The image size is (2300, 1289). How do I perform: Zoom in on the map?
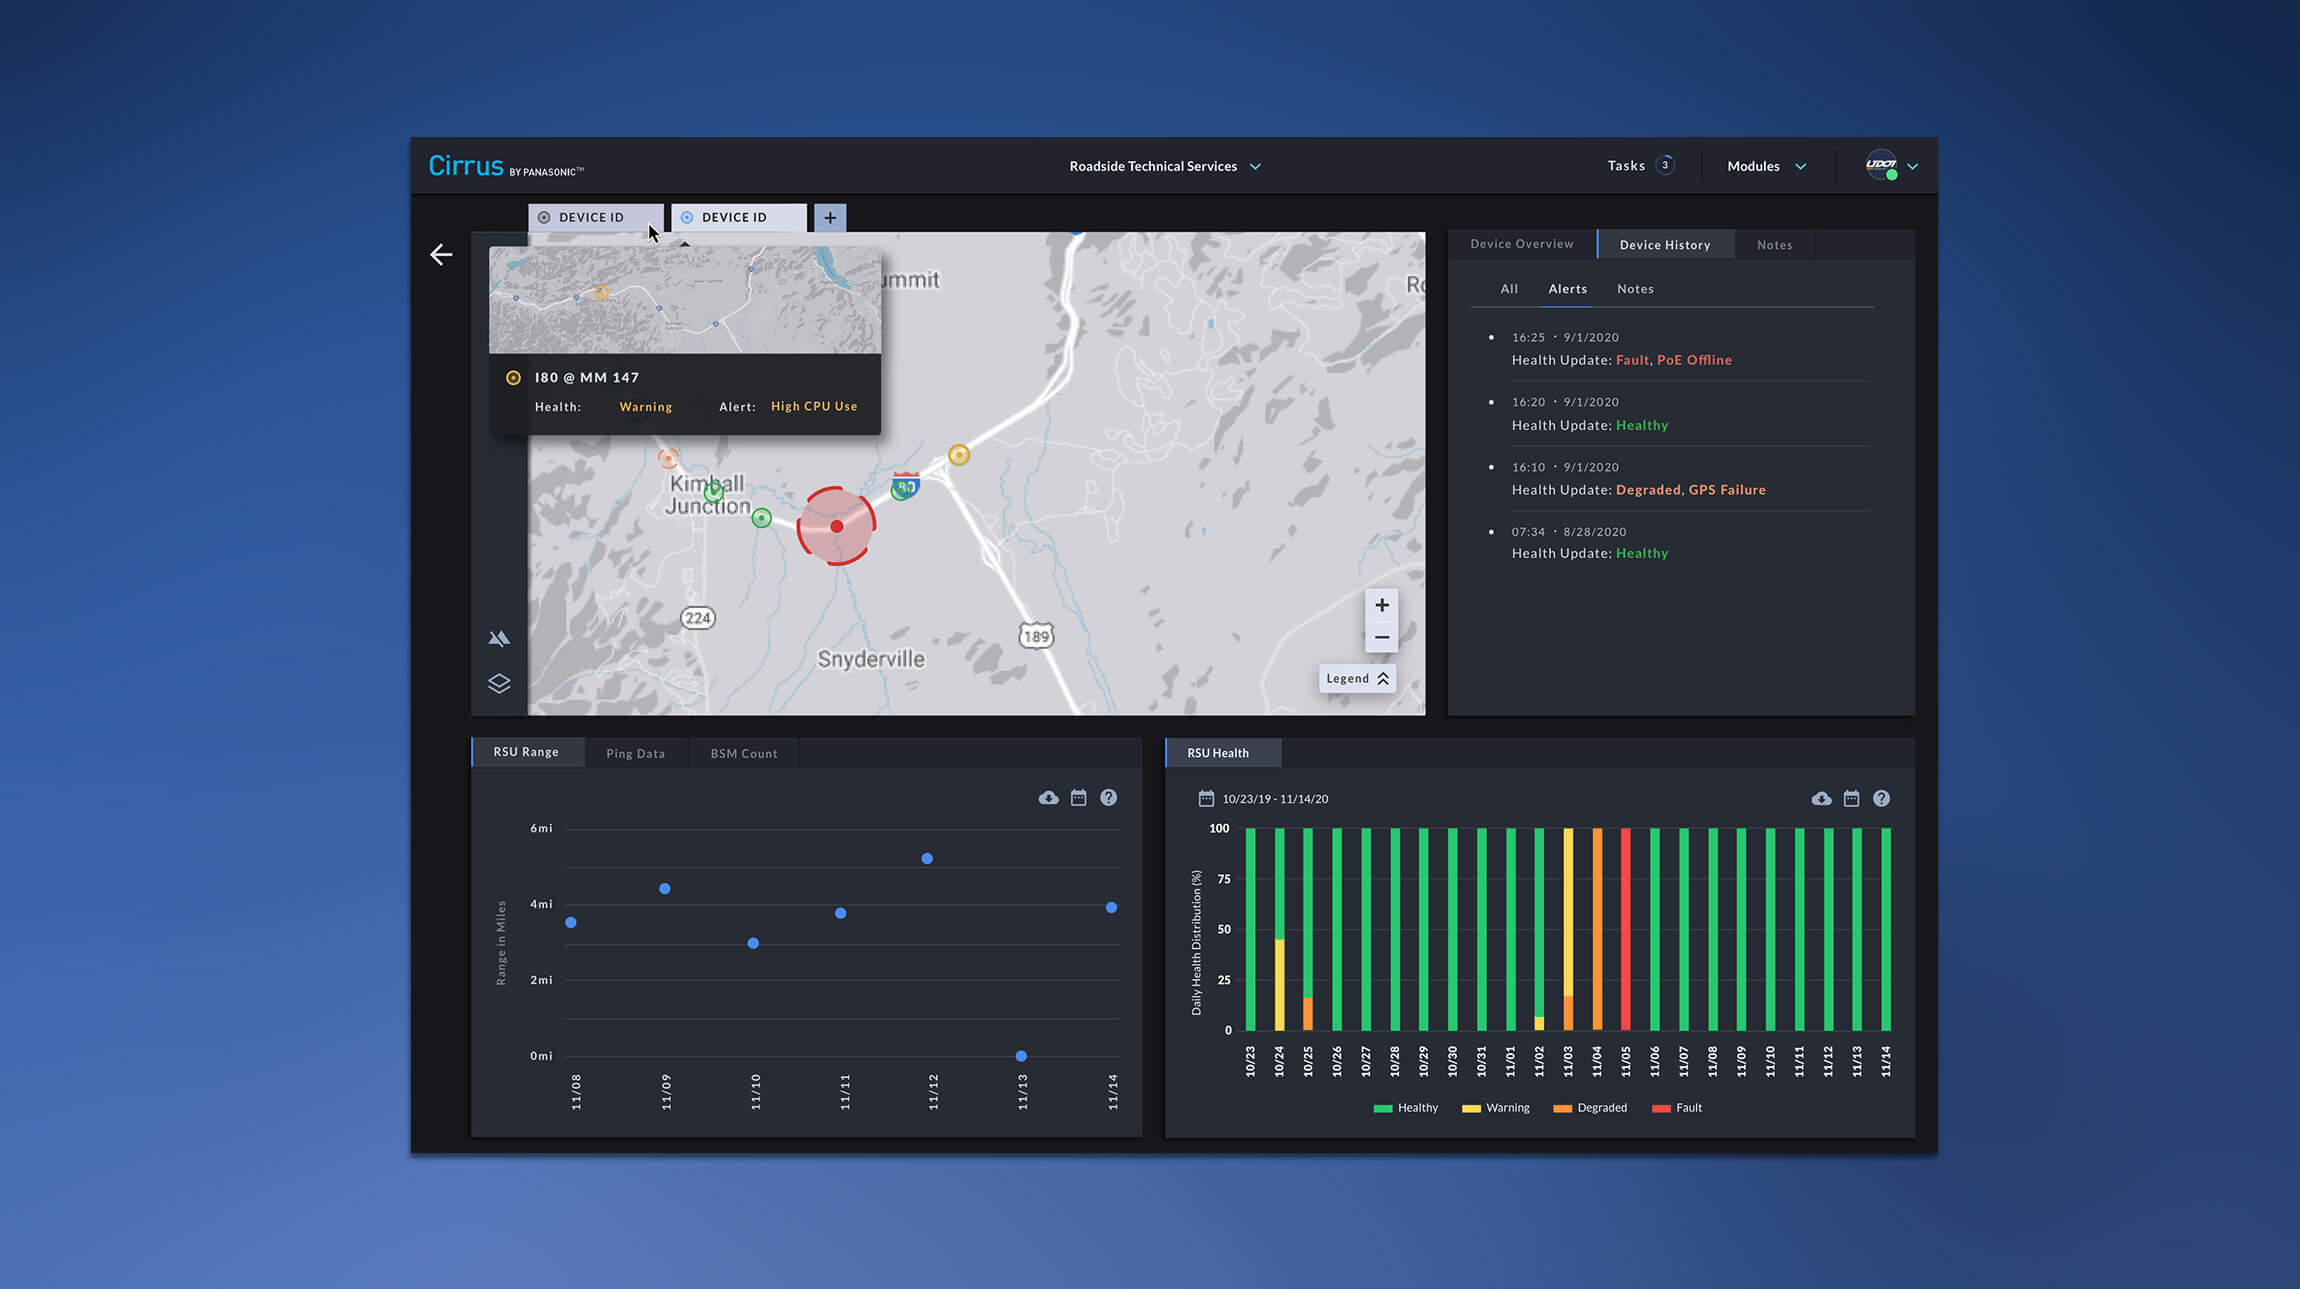click(1381, 605)
